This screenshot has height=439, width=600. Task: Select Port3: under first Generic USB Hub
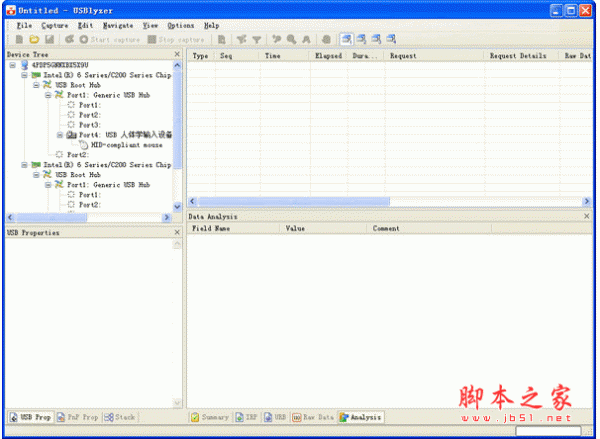click(x=90, y=125)
